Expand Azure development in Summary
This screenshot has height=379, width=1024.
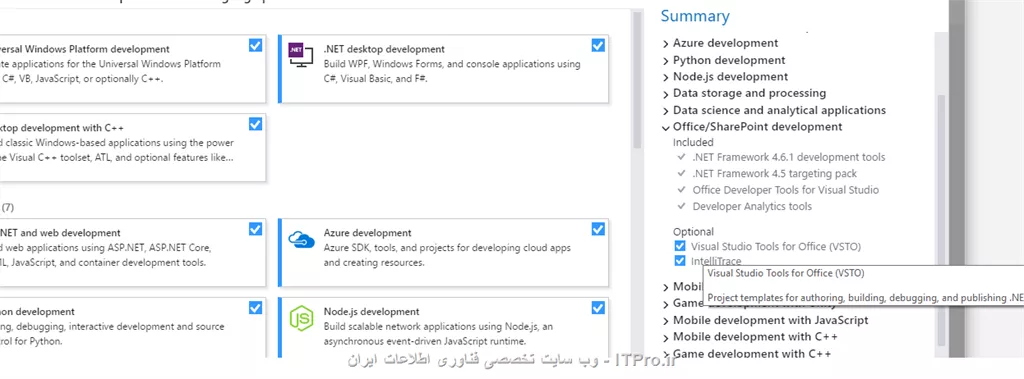point(665,44)
